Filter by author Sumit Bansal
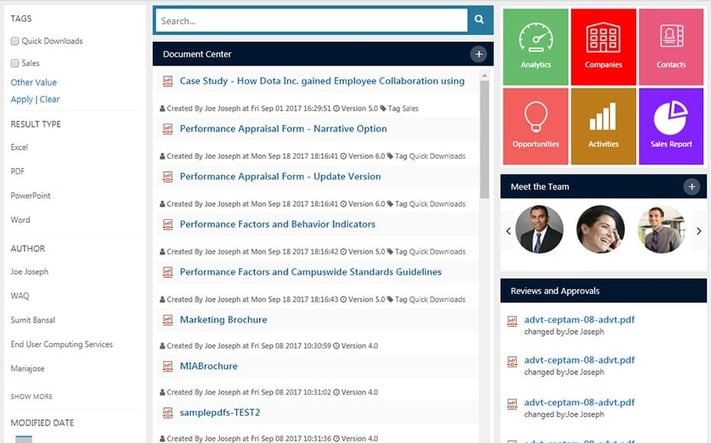The image size is (711, 443). point(33,320)
